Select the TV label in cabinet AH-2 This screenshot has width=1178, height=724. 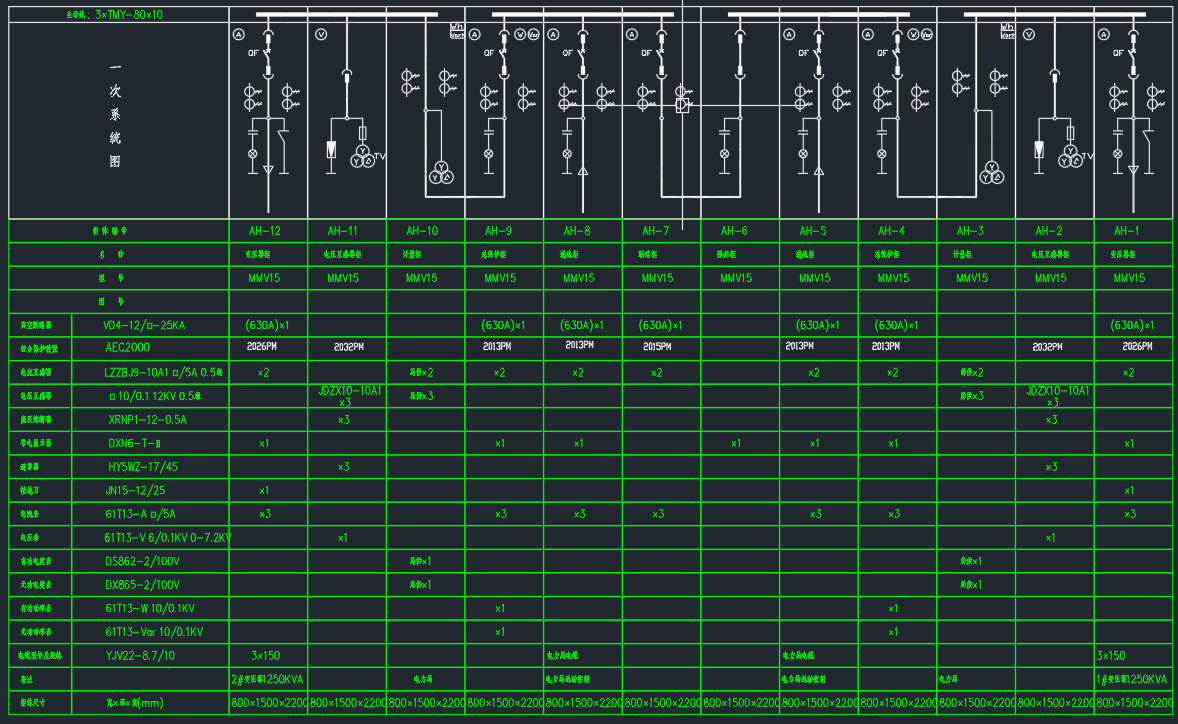click(x=1086, y=157)
